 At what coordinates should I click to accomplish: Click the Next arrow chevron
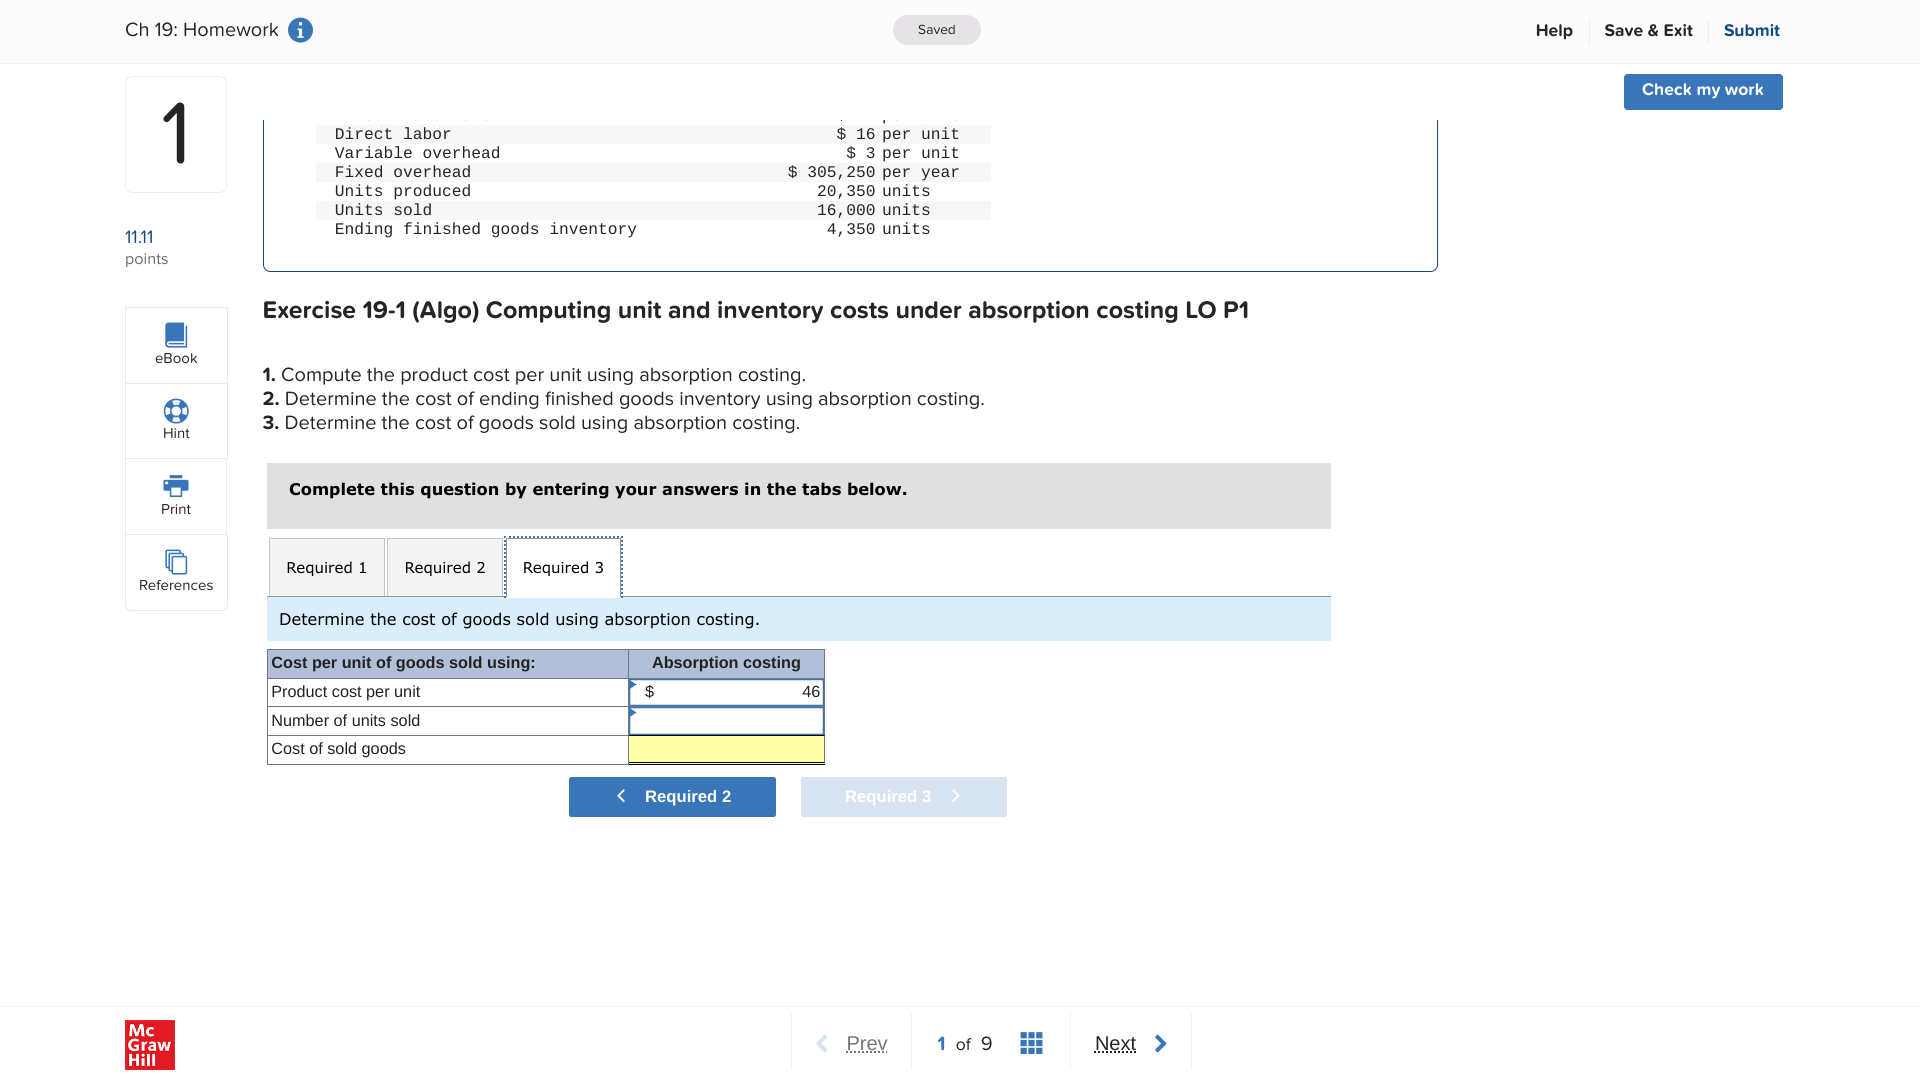tap(1160, 1043)
